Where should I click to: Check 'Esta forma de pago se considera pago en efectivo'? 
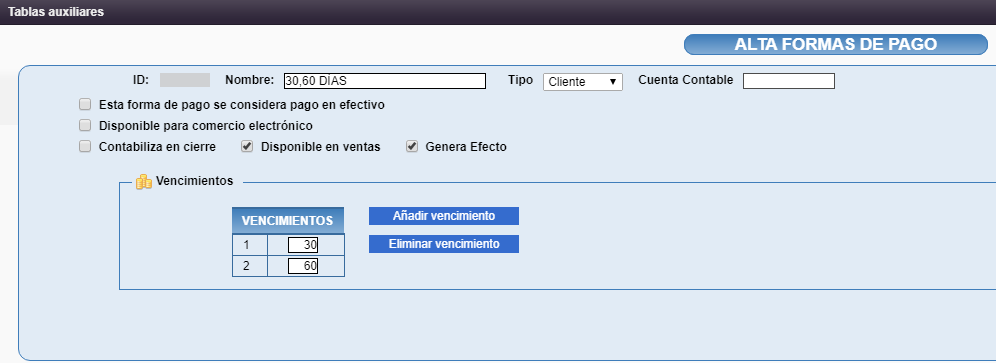pos(85,104)
